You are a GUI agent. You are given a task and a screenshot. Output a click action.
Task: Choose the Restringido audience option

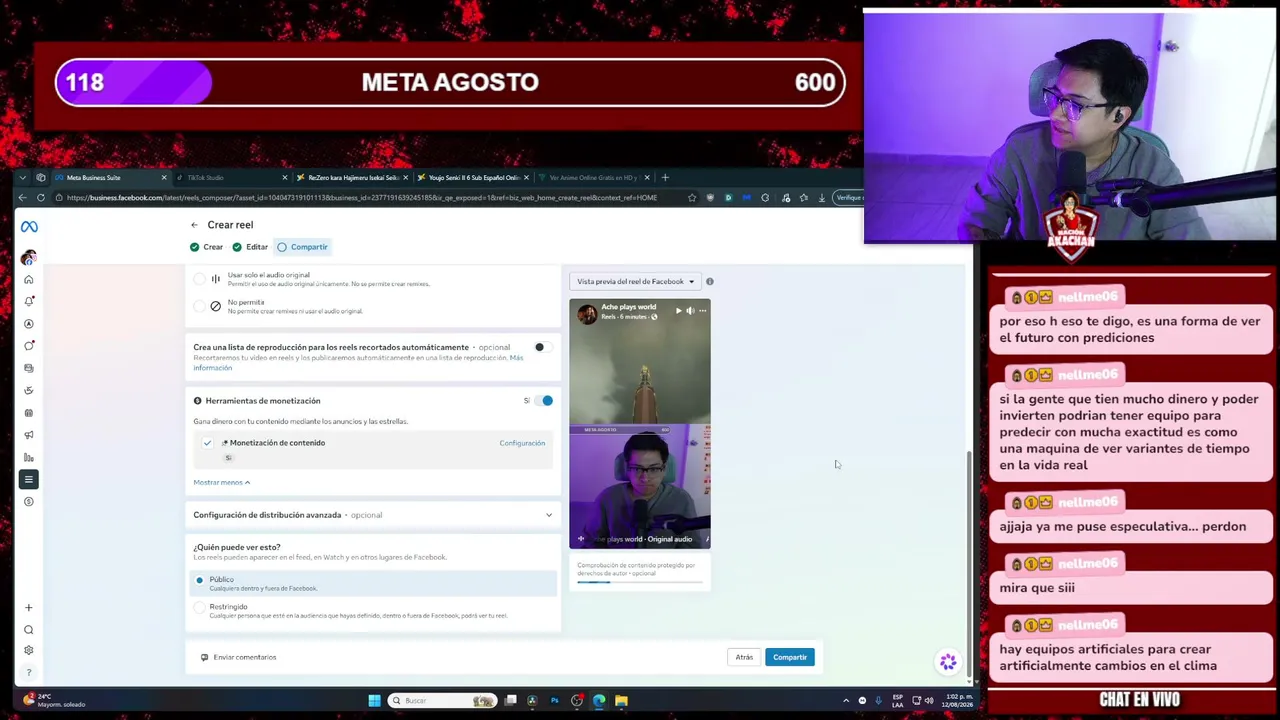[199, 608]
